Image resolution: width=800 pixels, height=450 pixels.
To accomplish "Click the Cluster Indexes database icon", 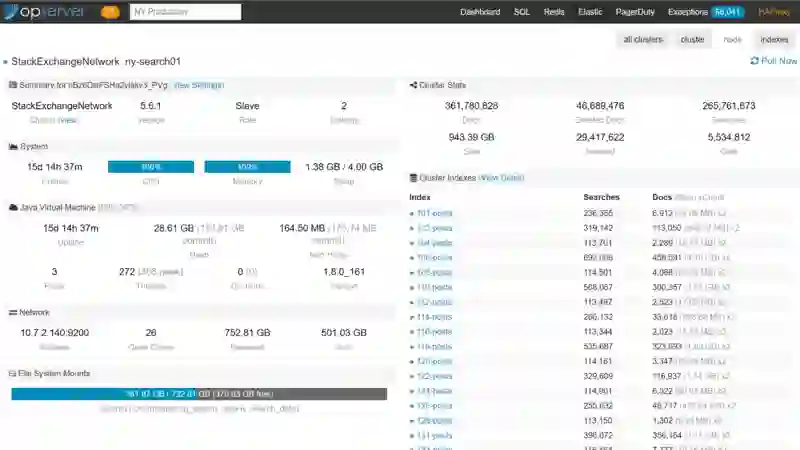I will pyautogui.click(x=413, y=178).
